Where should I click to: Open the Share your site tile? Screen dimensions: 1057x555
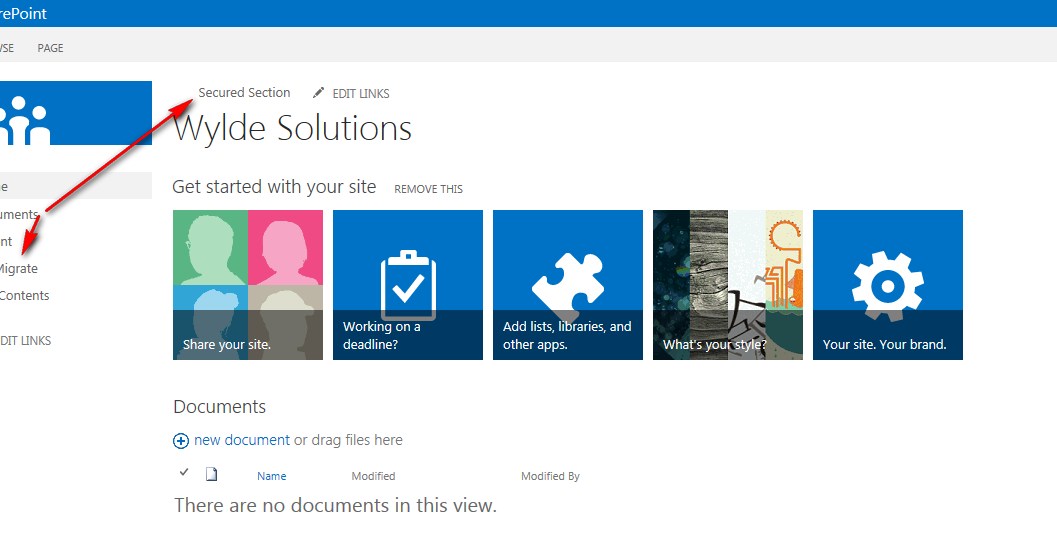click(248, 285)
